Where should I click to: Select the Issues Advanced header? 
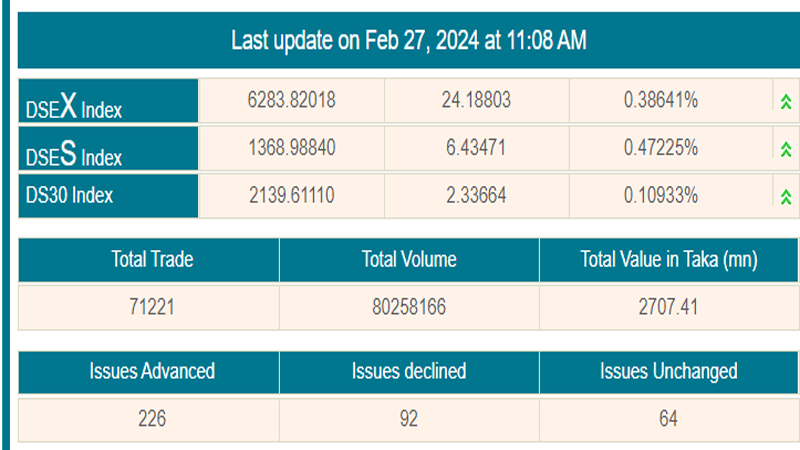(x=149, y=371)
